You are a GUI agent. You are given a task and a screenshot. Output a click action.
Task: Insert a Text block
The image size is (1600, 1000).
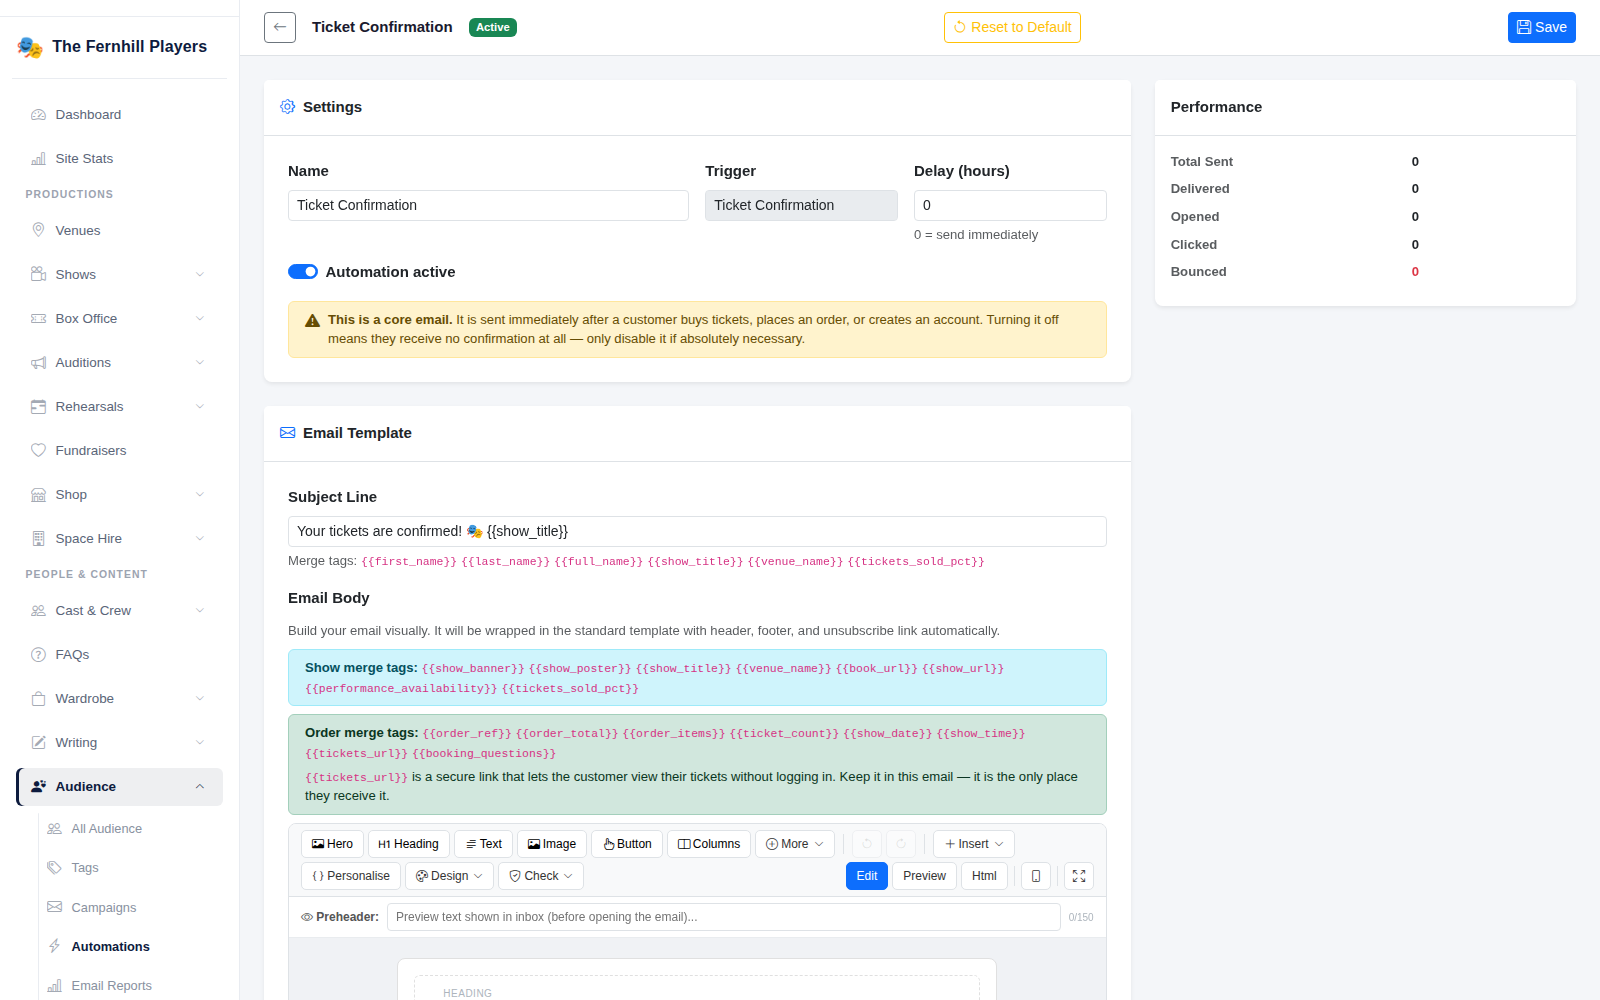click(484, 844)
